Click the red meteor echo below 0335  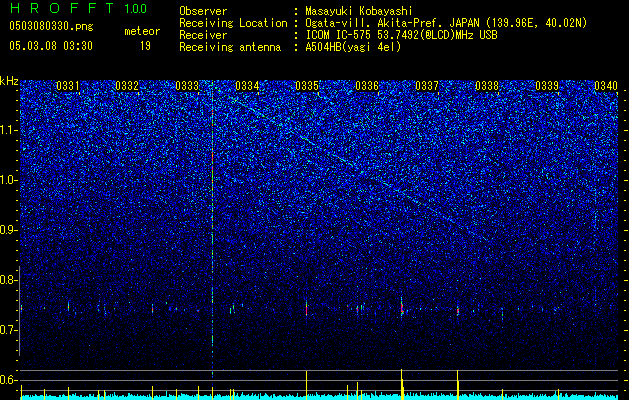306,308
